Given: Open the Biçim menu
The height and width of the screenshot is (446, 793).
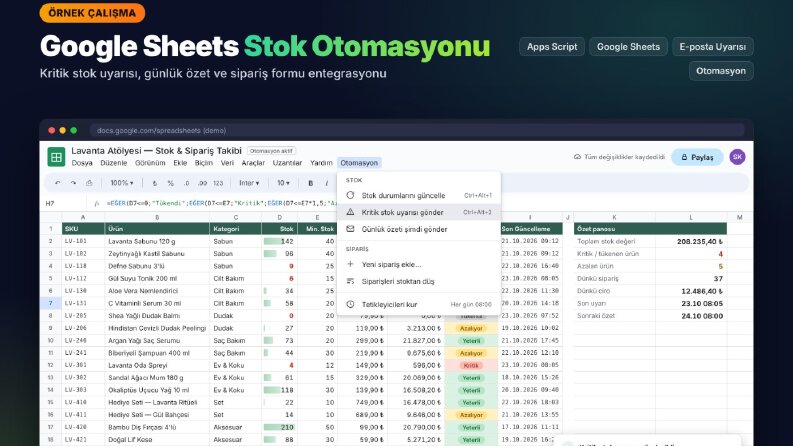Looking at the screenshot, I should tap(204, 163).
